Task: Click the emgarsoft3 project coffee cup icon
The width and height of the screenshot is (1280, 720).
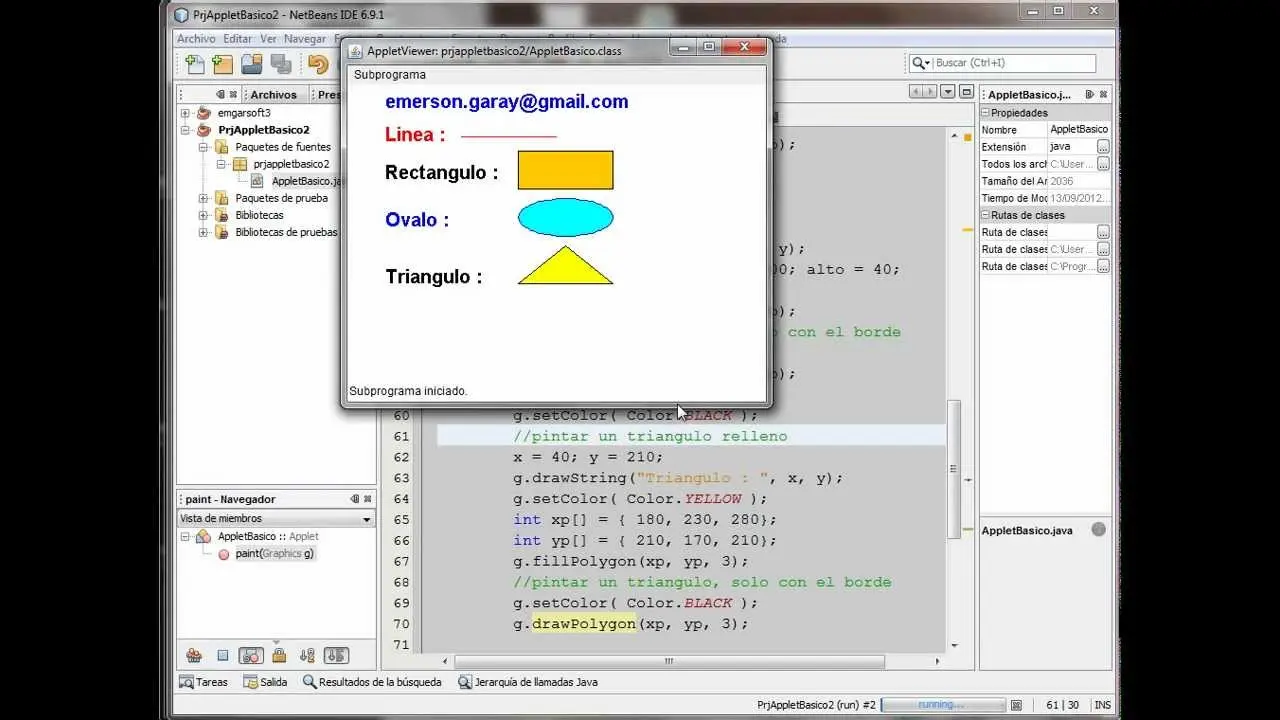Action: 204,113
